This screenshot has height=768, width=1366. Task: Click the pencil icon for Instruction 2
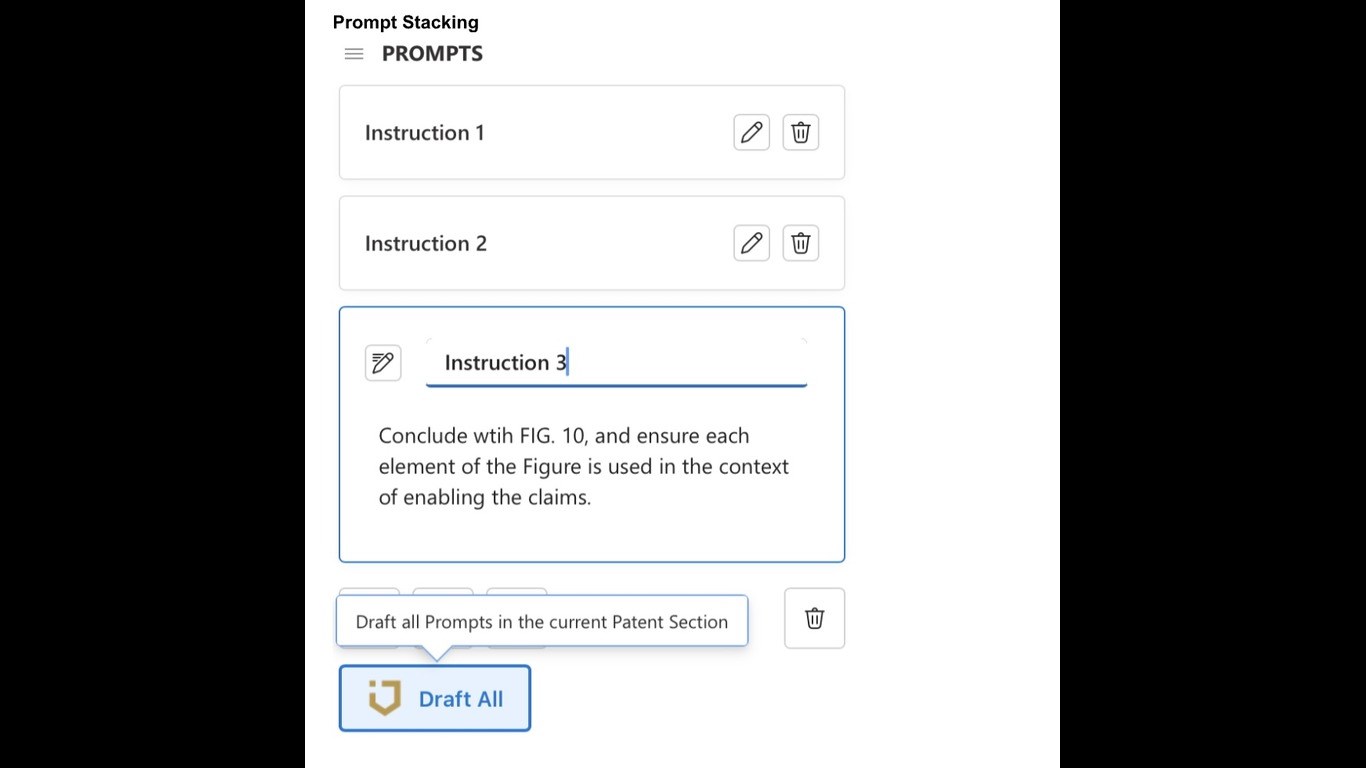tap(752, 243)
